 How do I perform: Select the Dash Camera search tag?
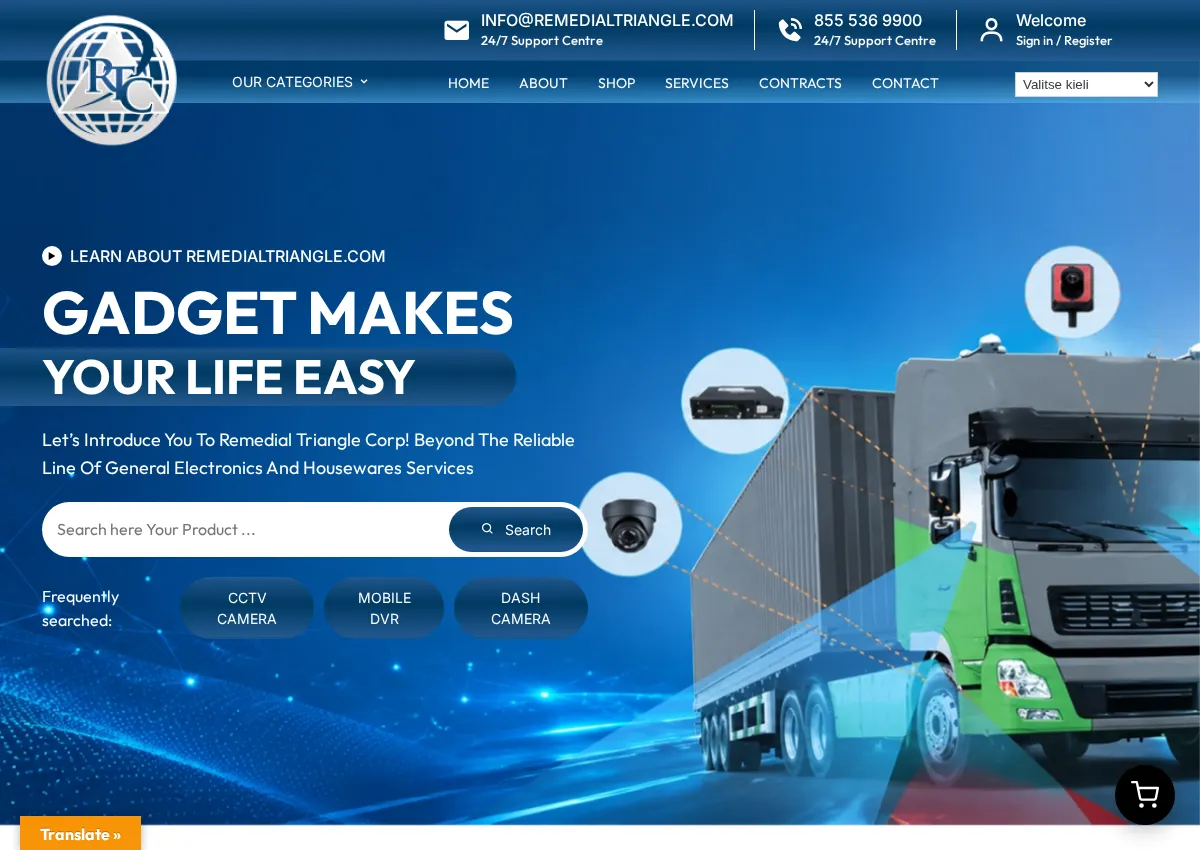point(521,608)
